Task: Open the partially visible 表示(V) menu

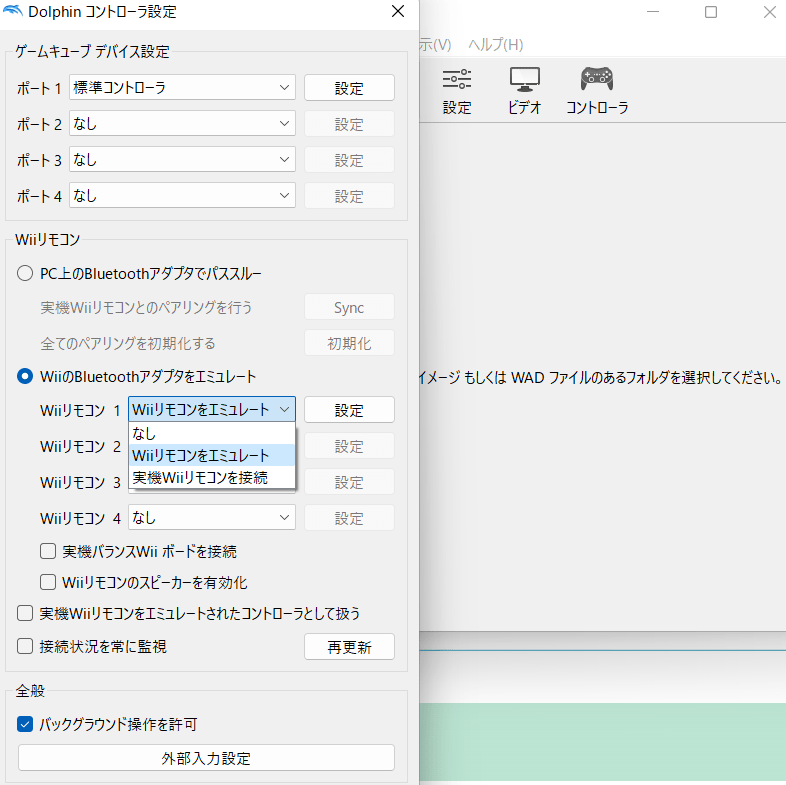Action: coord(435,45)
